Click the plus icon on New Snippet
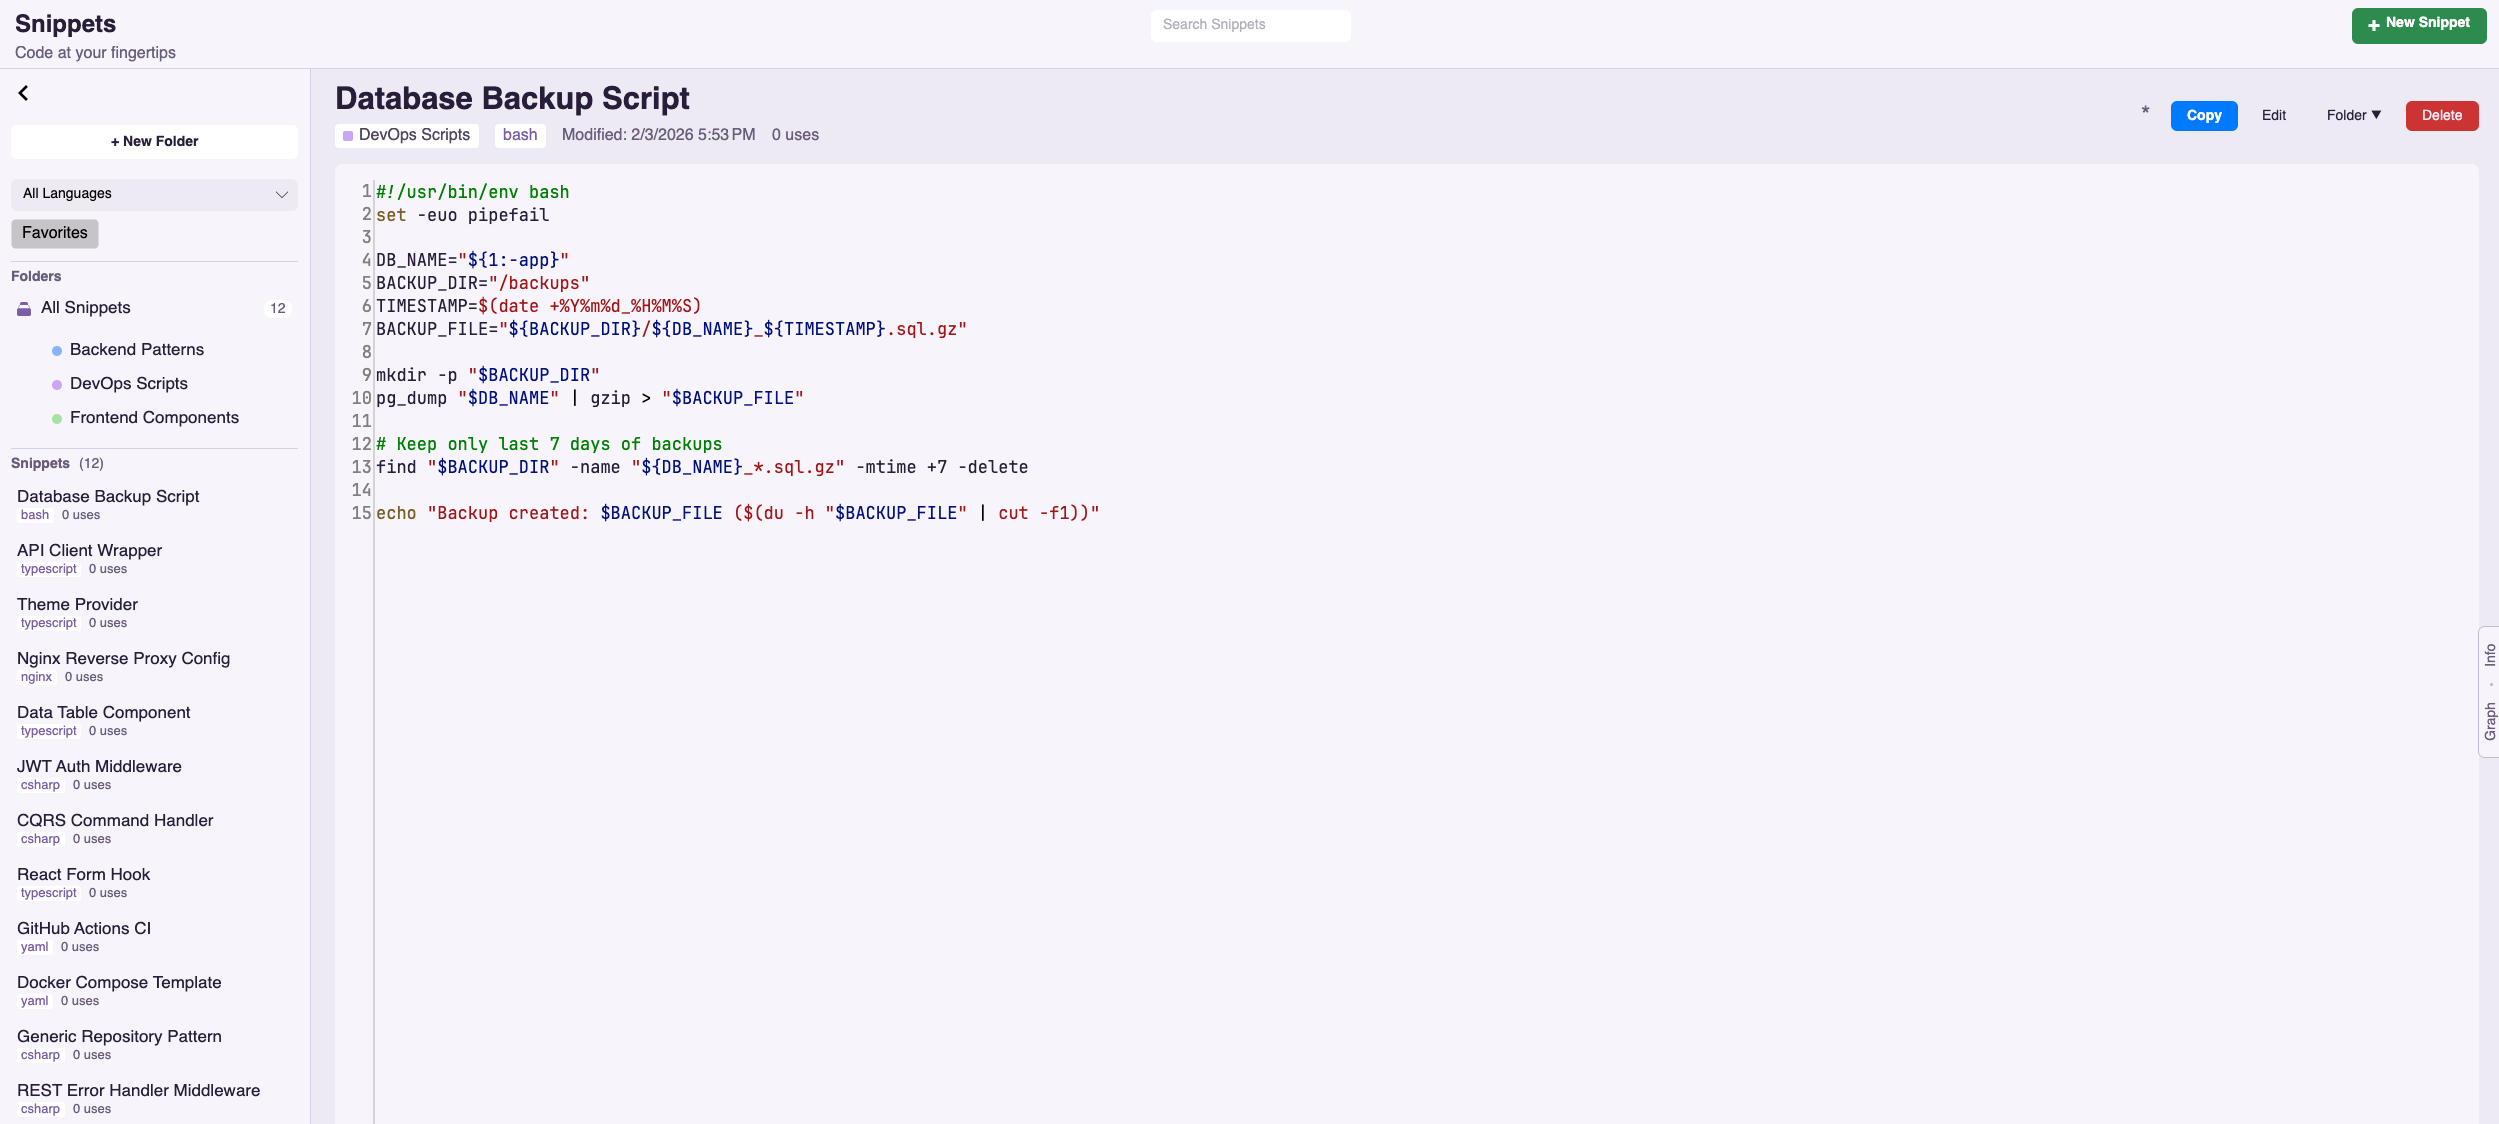This screenshot has height=1124, width=2499. click(2375, 25)
